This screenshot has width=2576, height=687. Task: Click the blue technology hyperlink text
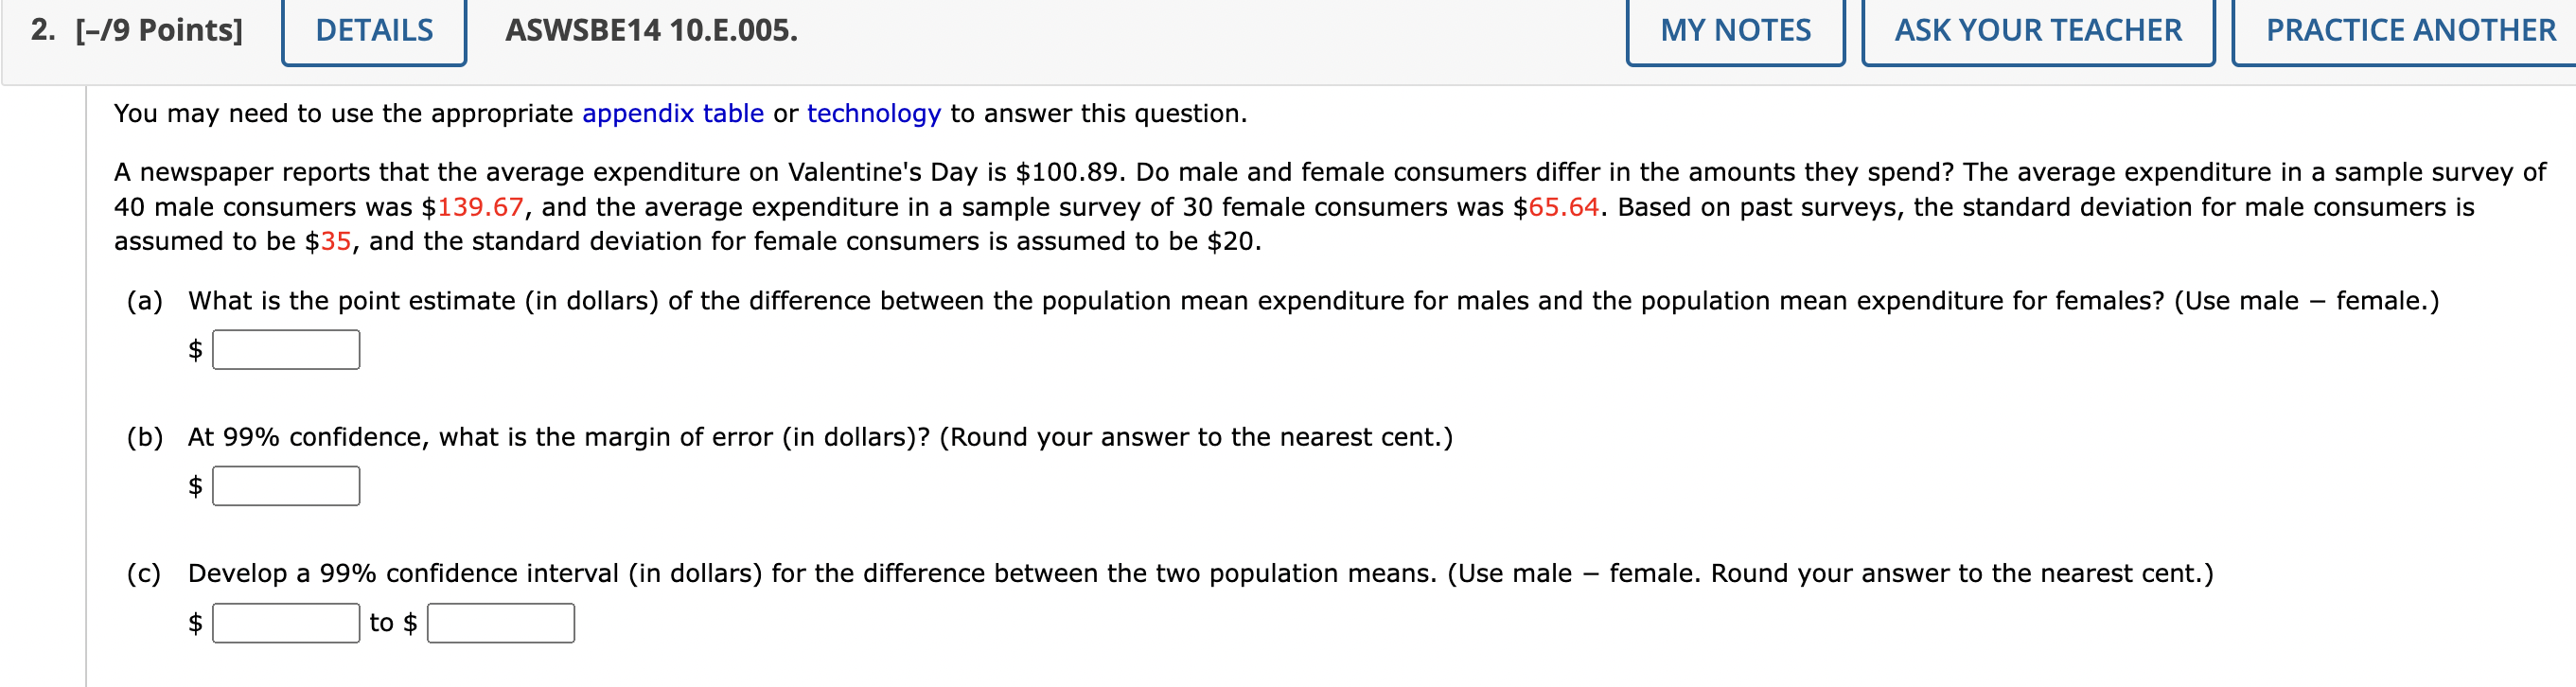pyautogui.click(x=872, y=113)
